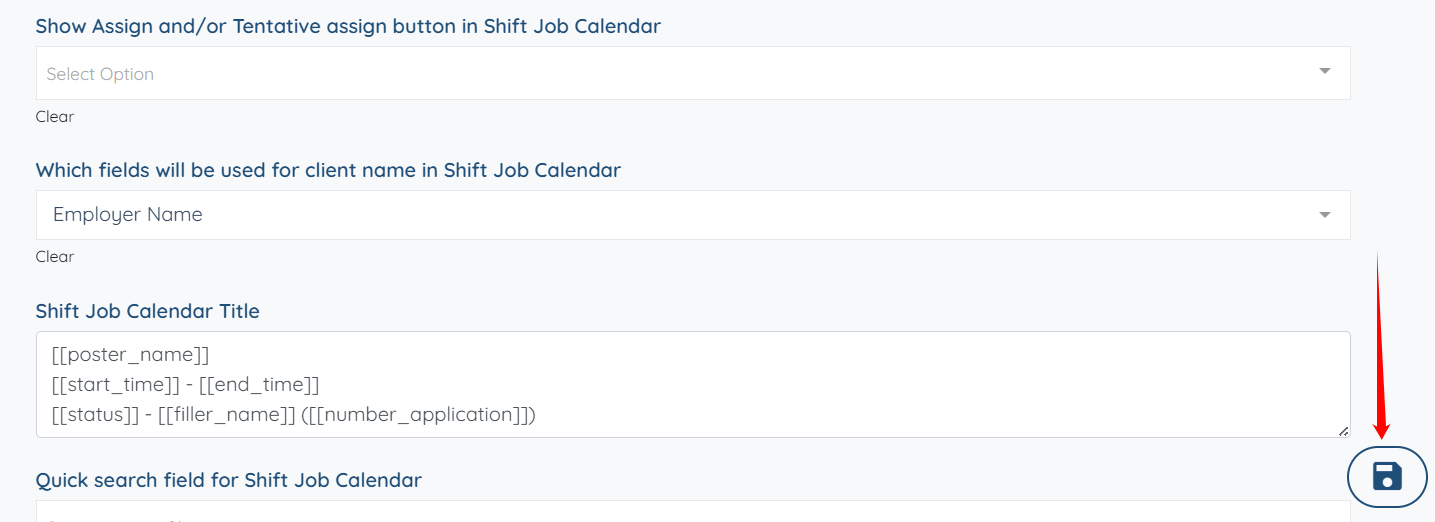Place cursor on the [[end_time]] token
The width and height of the screenshot is (1435, 522).
(x=259, y=385)
